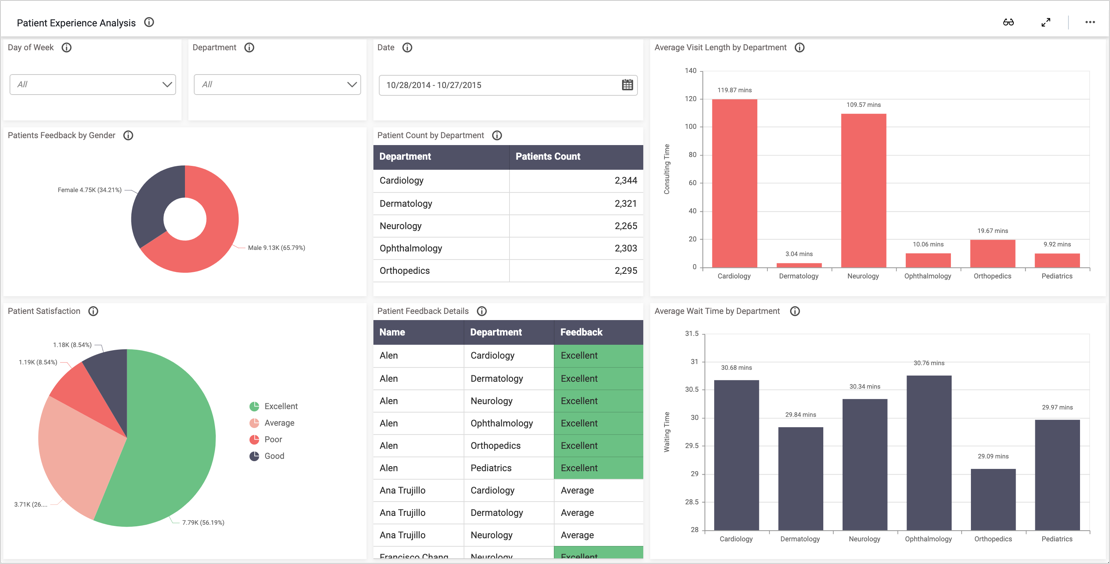Toggle Poor legend item in Patient Satisfaction
This screenshot has height=564, width=1110.
[265, 439]
